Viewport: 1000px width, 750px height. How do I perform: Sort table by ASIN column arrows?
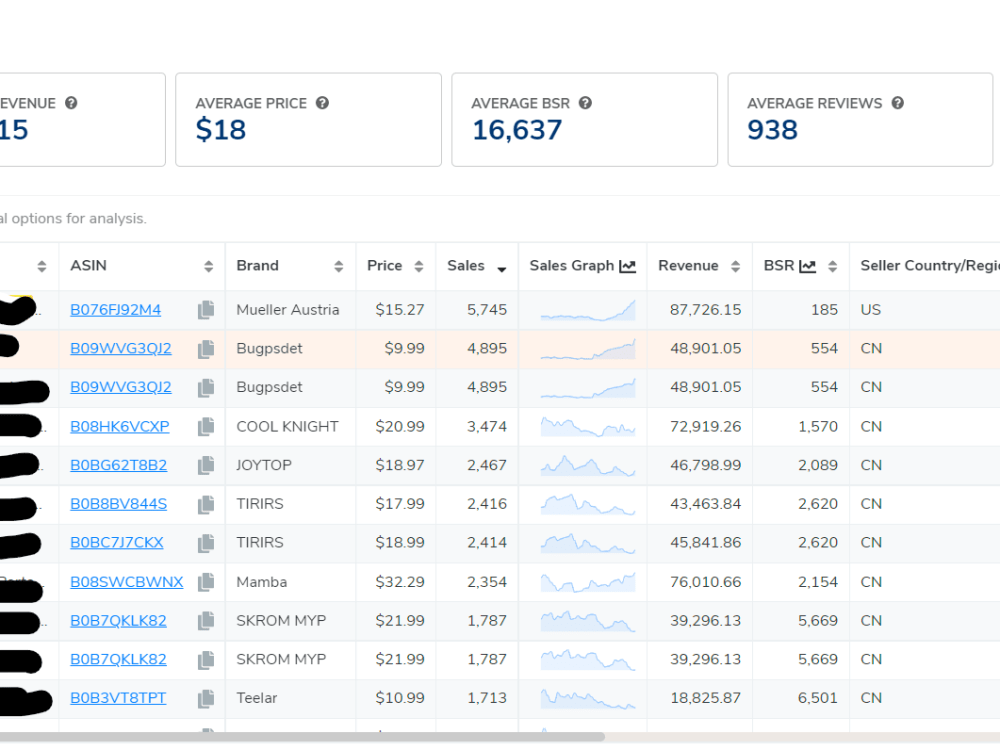[209, 267]
